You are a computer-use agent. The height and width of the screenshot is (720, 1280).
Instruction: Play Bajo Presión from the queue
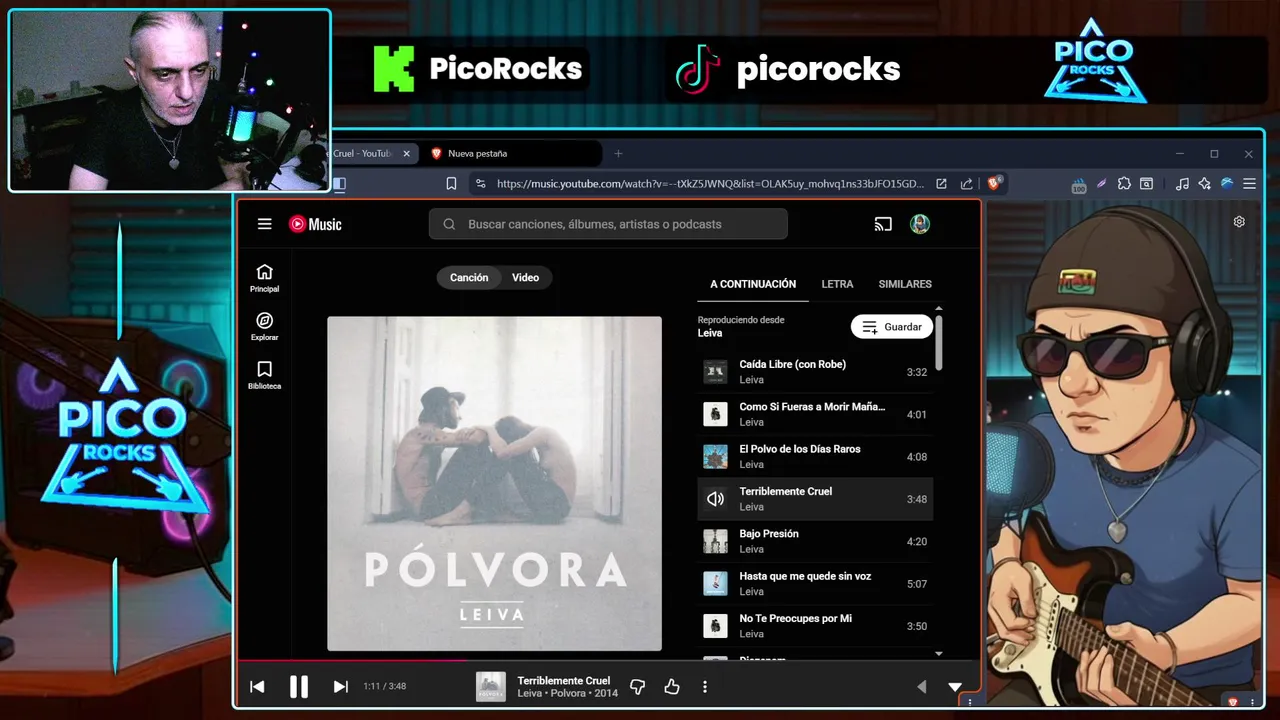click(815, 541)
